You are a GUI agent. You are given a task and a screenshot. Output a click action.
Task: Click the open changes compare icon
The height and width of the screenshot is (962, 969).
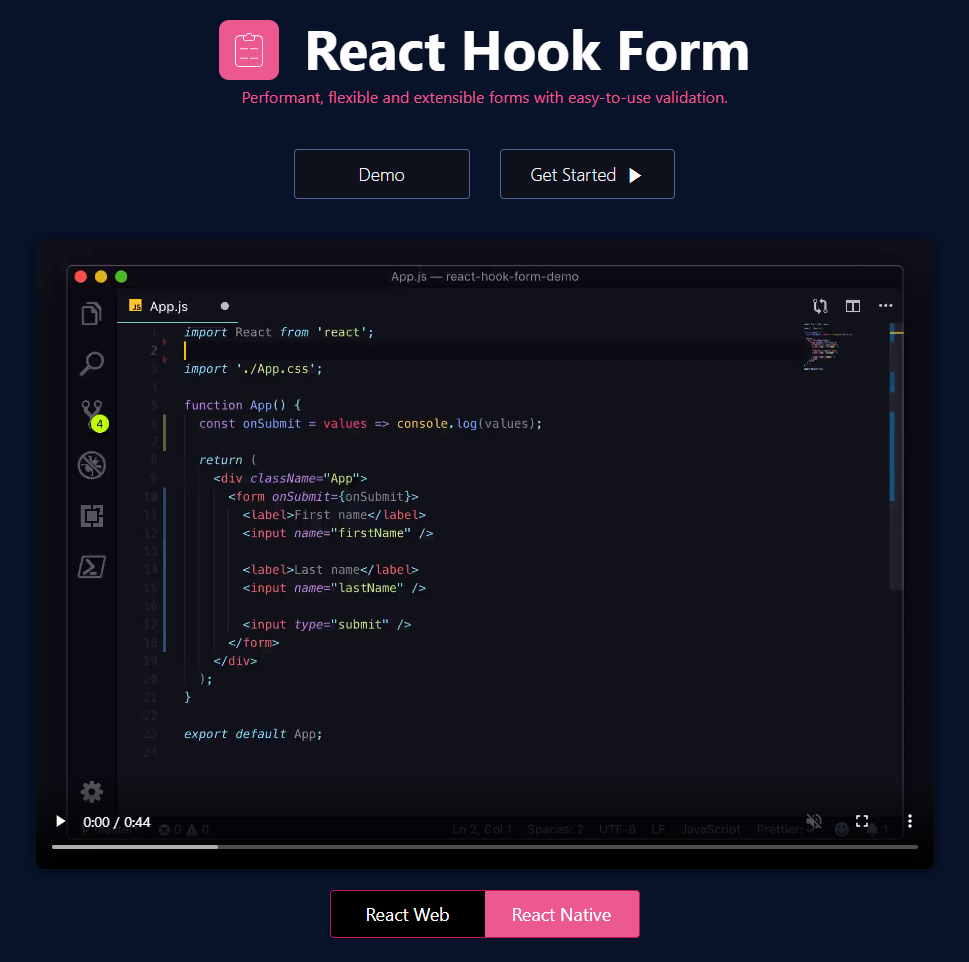coord(820,306)
